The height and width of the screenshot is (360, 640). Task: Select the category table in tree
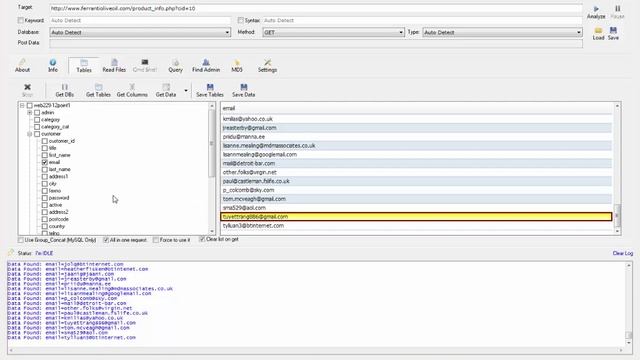50,120
